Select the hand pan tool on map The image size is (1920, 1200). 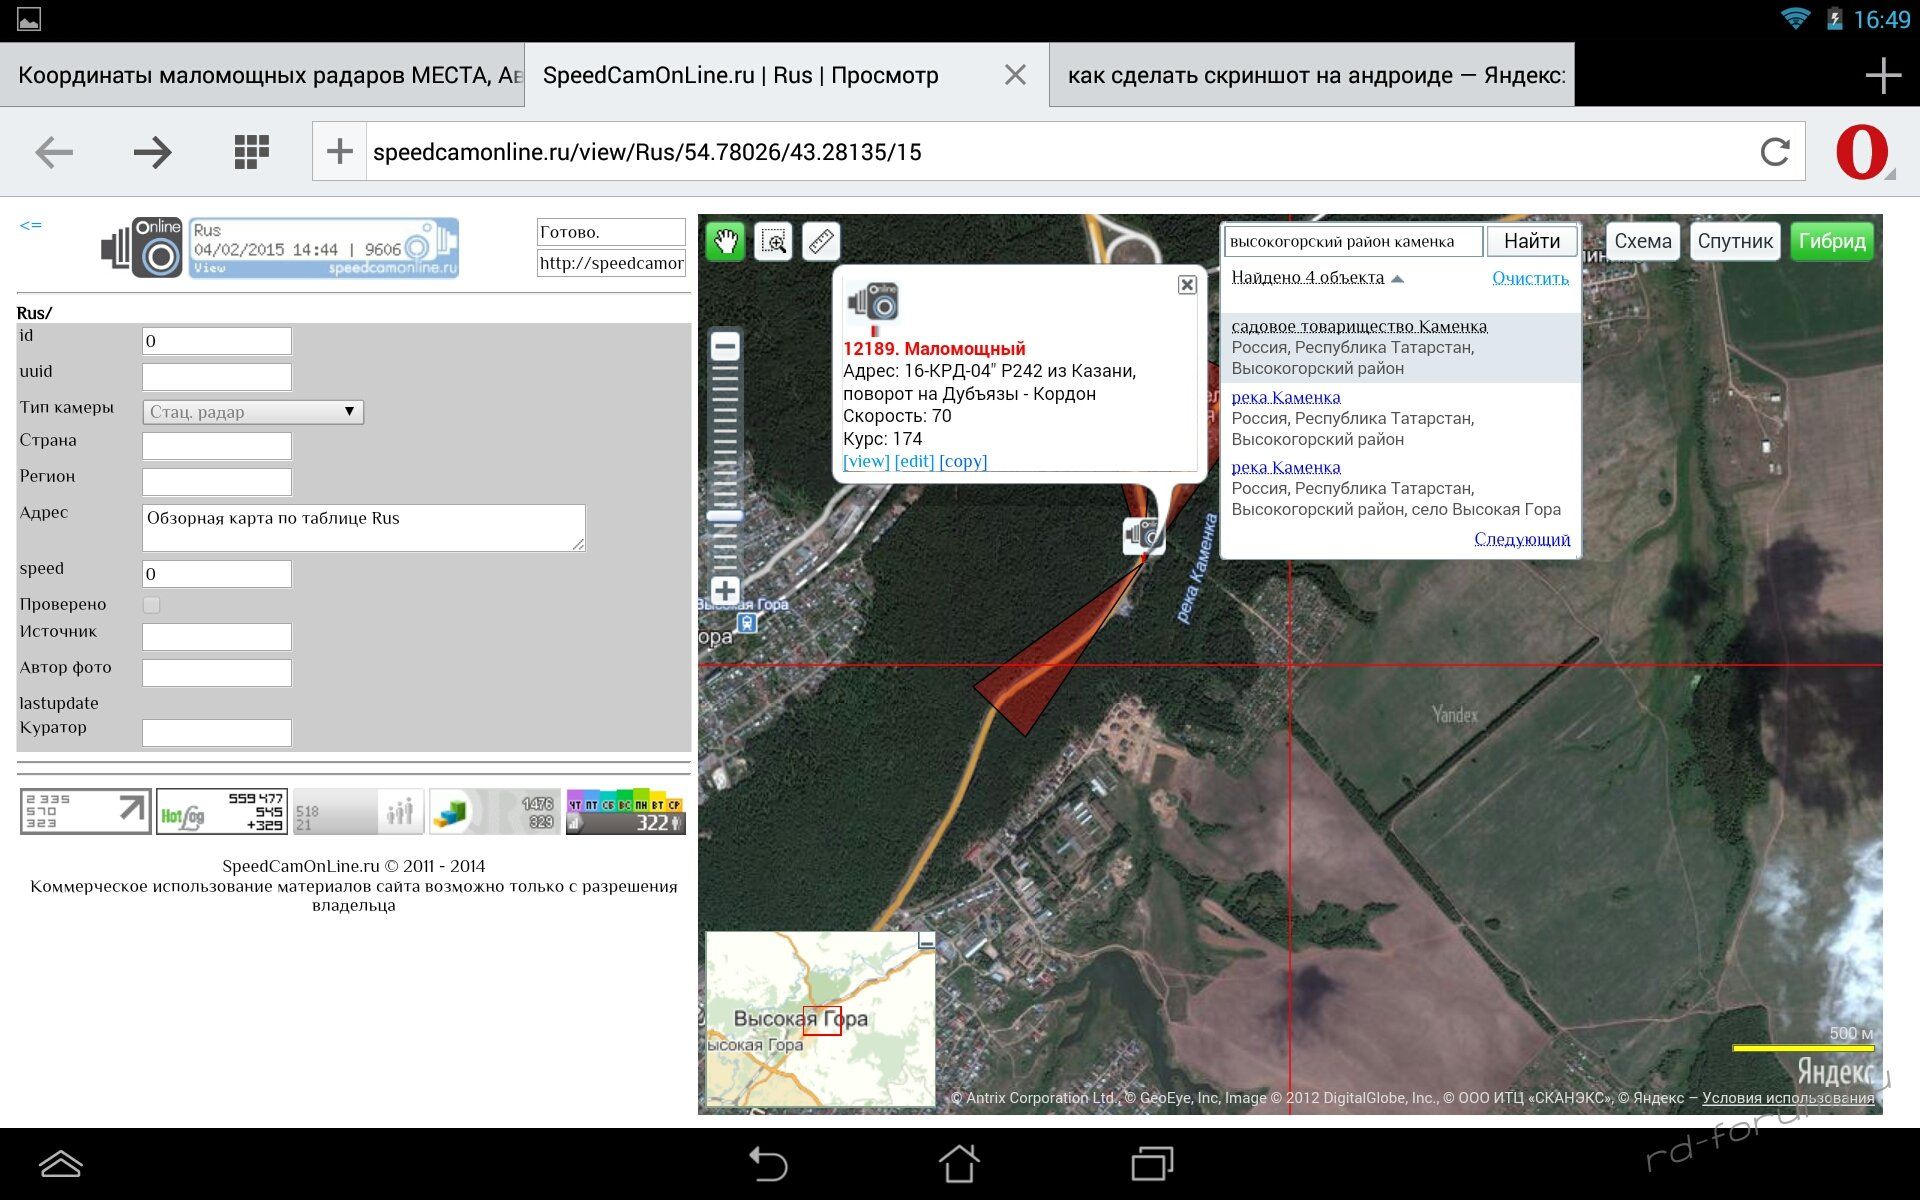coord(725,241)
